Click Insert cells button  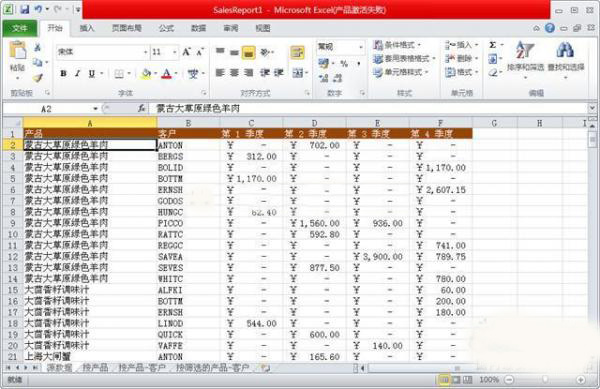[x=461, y=45]
